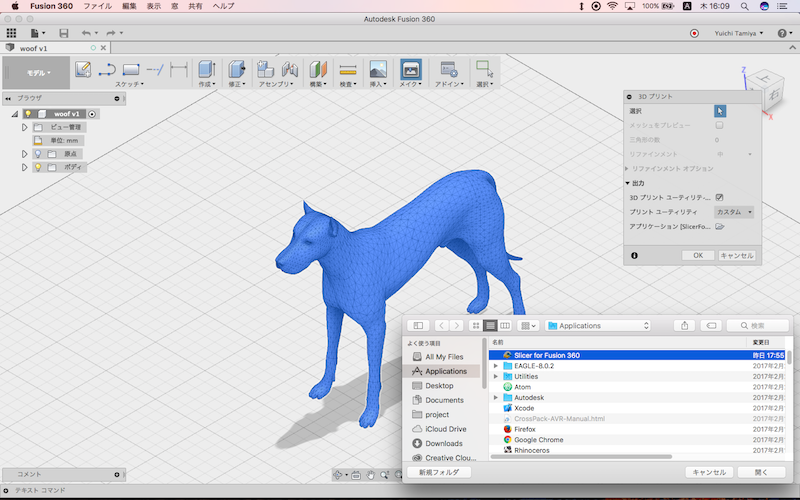The height and width of the screenshot is (500, 800).
Task: Click the info icon in 3D Print dialog
Action: coord(634,256)
